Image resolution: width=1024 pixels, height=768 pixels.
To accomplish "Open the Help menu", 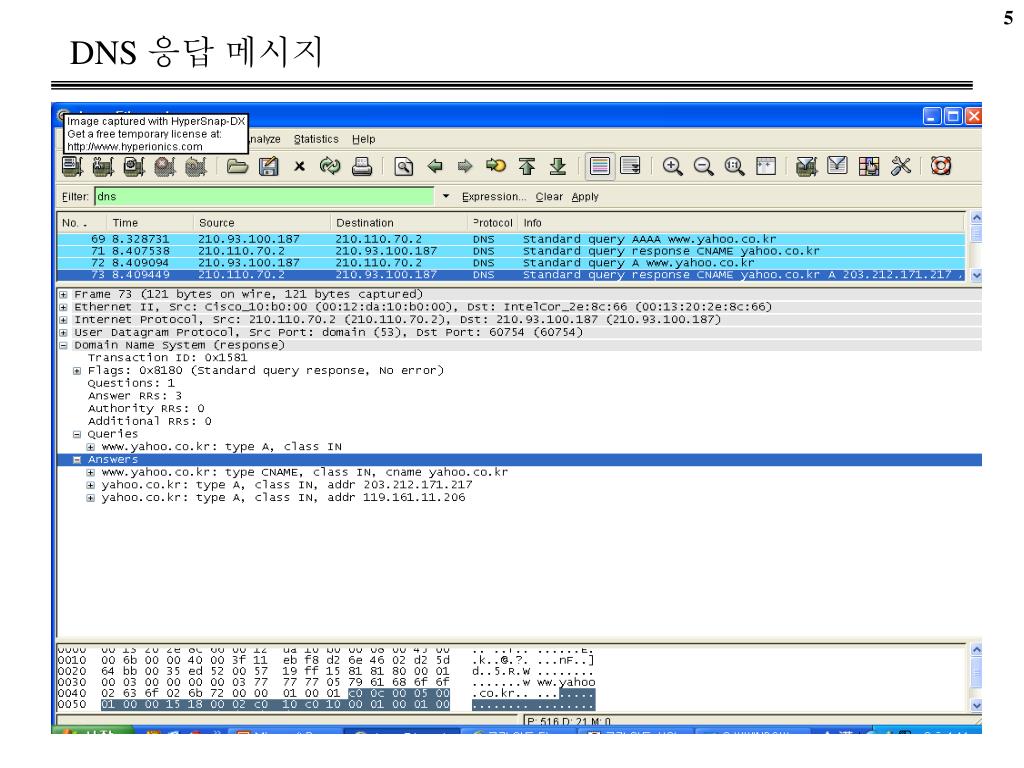I will tap(364, 139).
